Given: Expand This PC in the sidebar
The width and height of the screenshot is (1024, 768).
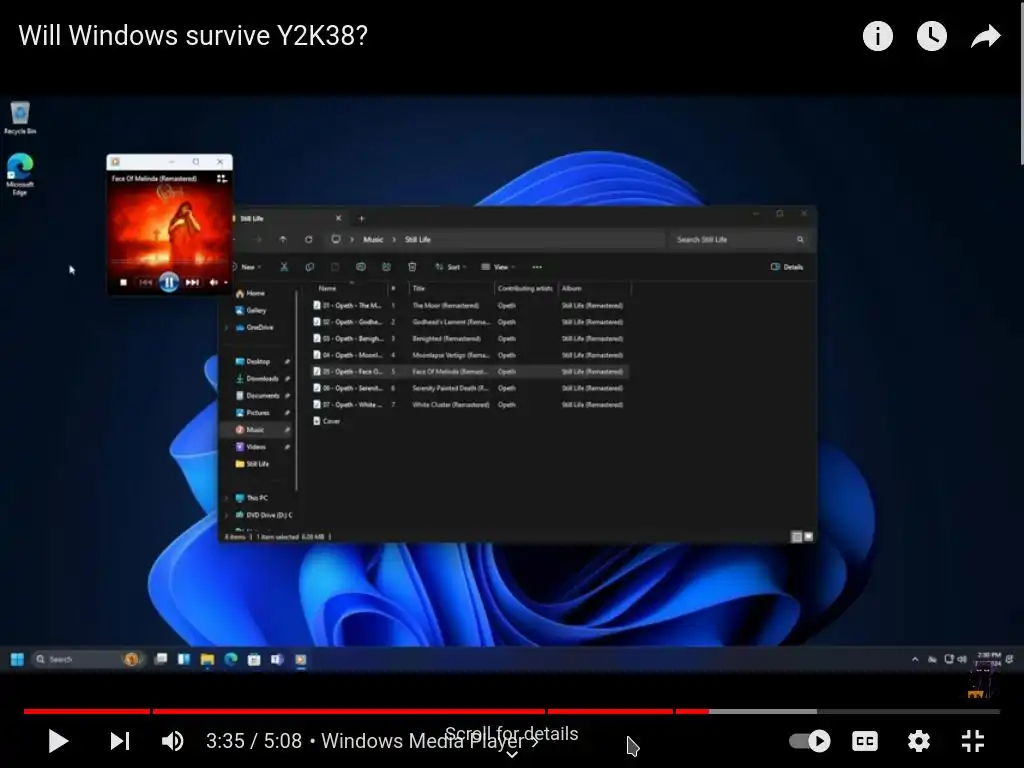Looking at the screenshot, I should pyautogui.click(x=226, y=498).
